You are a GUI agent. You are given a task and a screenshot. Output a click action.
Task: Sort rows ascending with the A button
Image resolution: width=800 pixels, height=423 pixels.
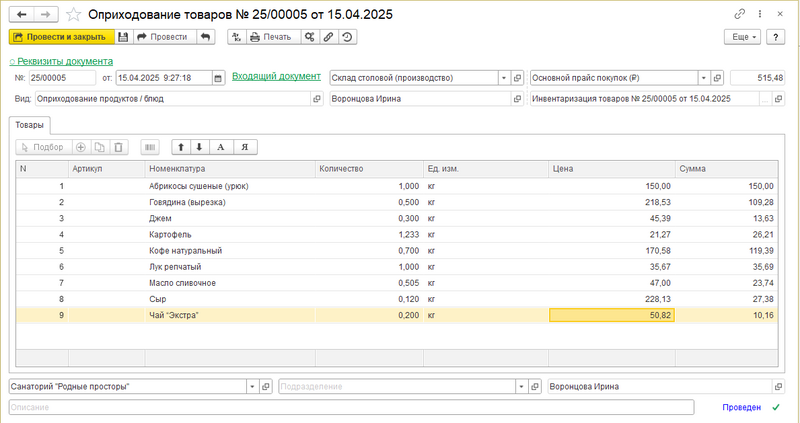[221, 147]
